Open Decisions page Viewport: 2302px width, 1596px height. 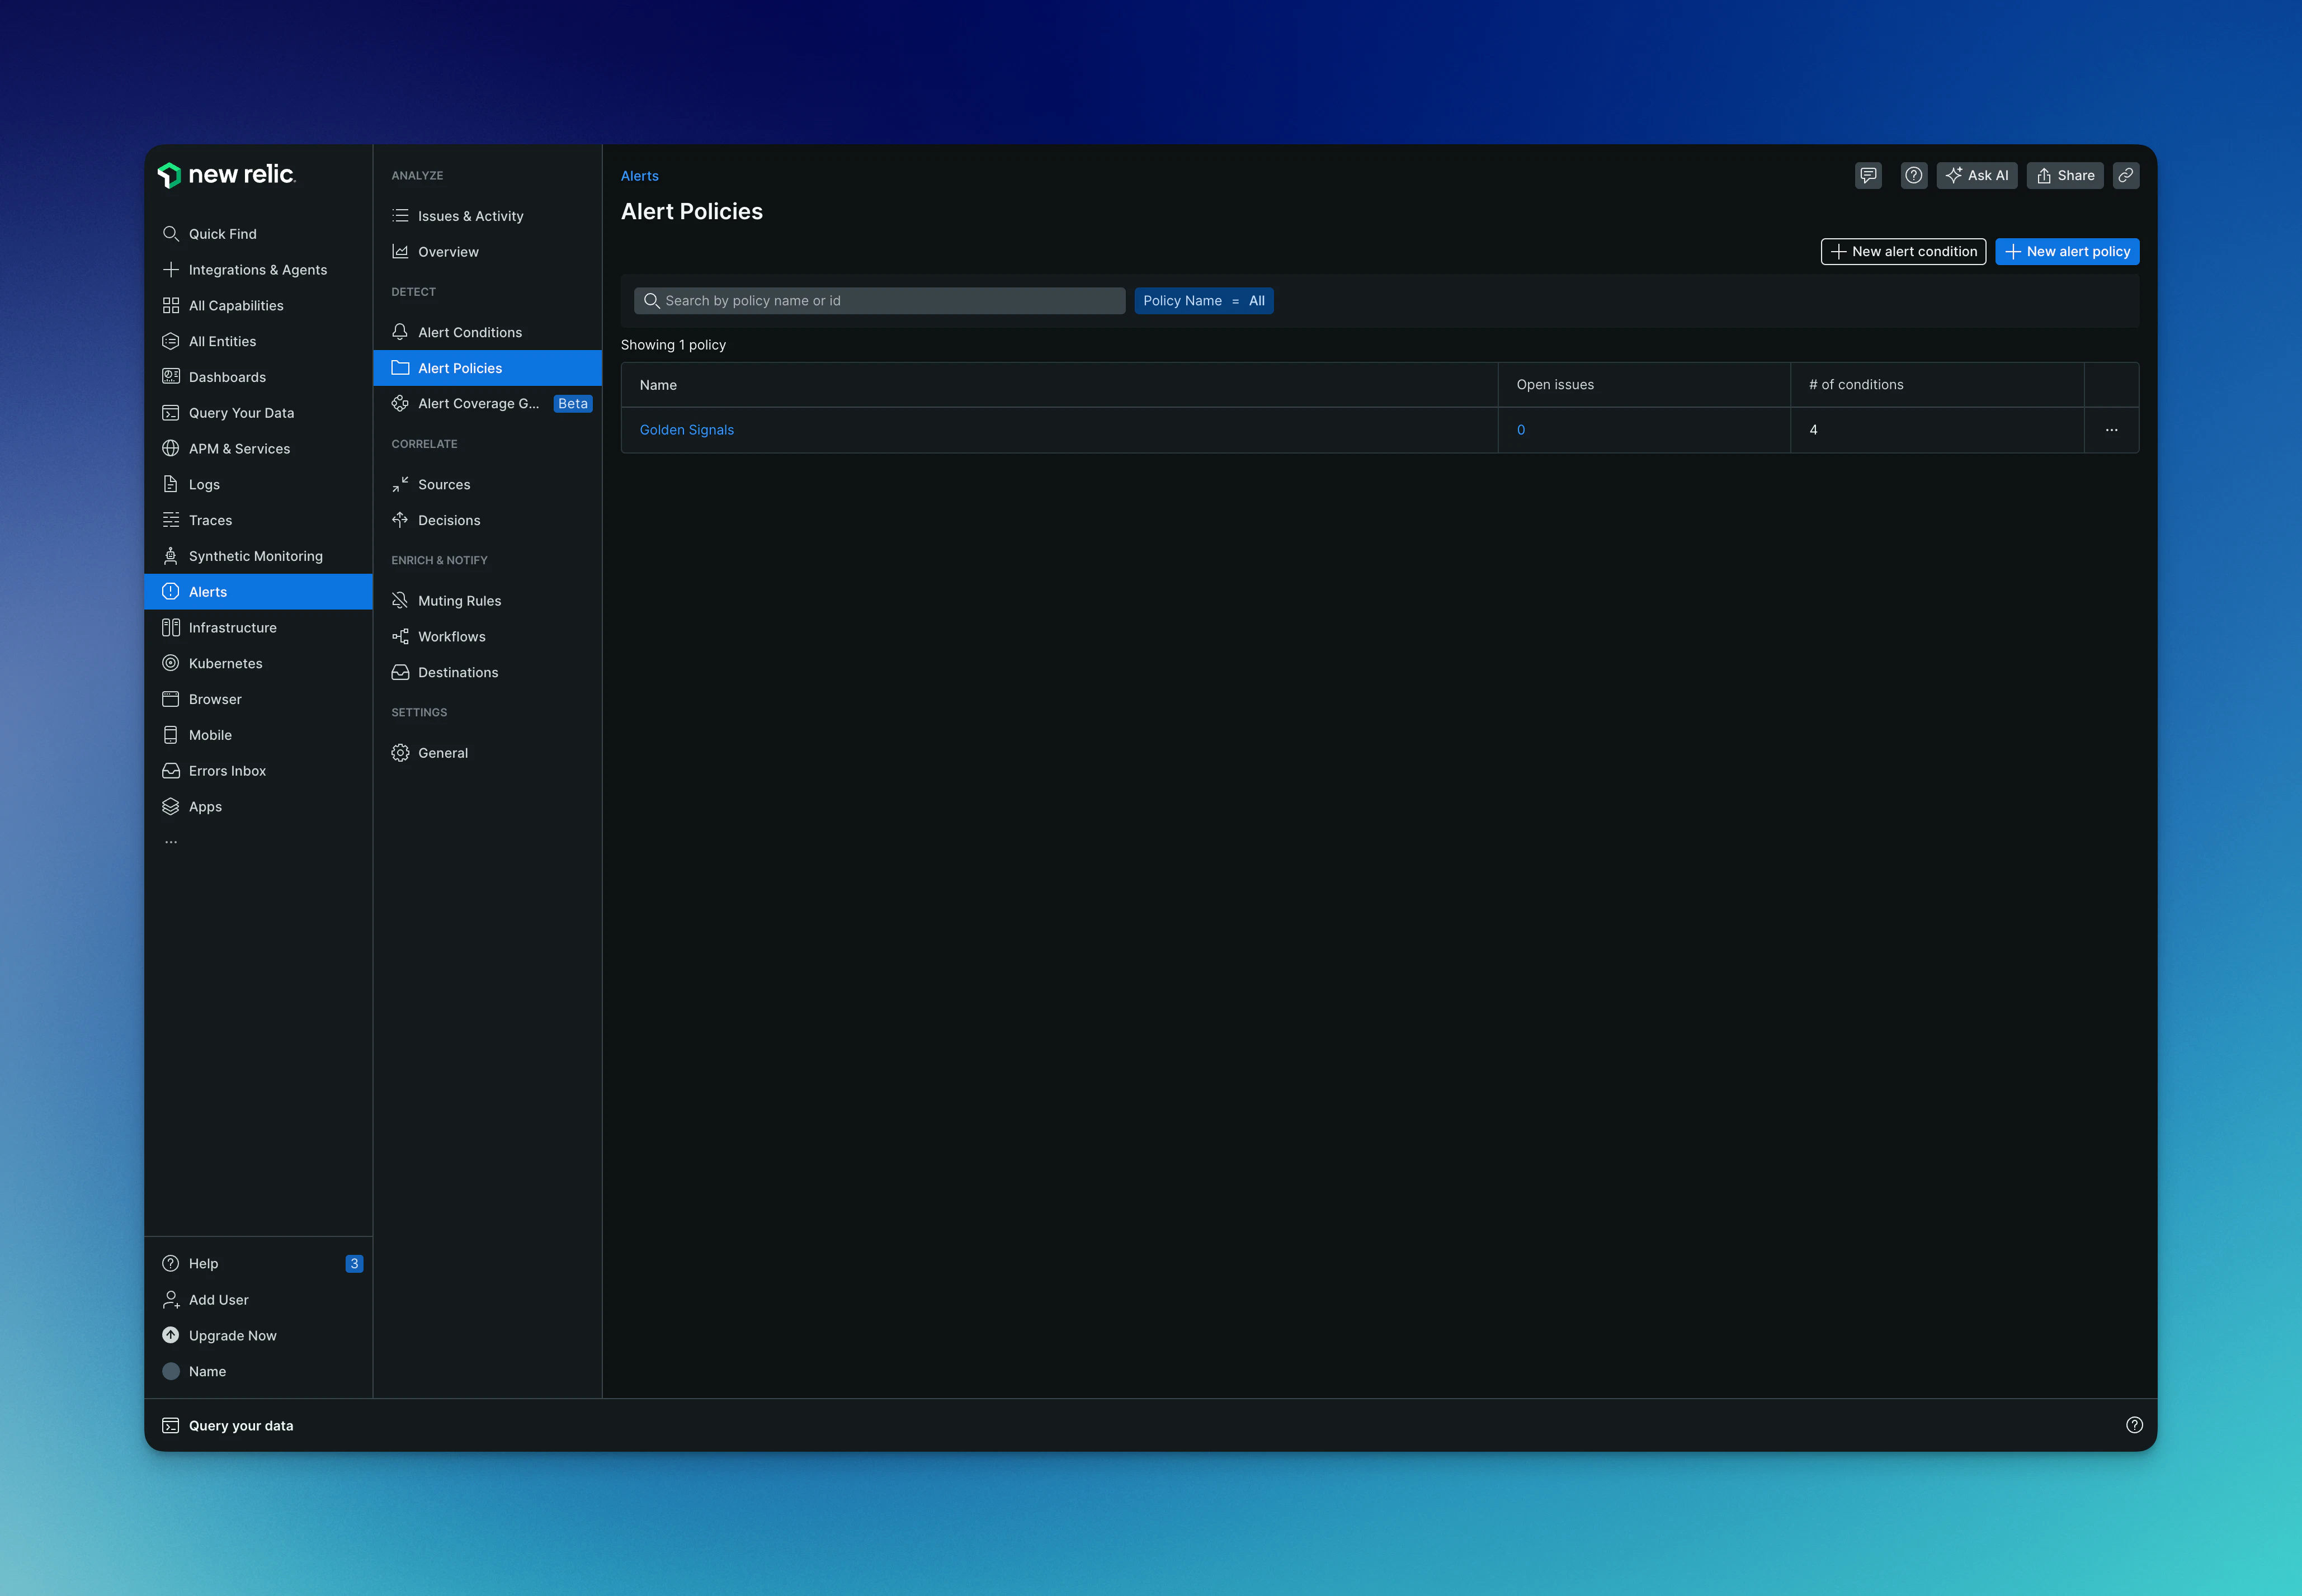pos(487,521)
